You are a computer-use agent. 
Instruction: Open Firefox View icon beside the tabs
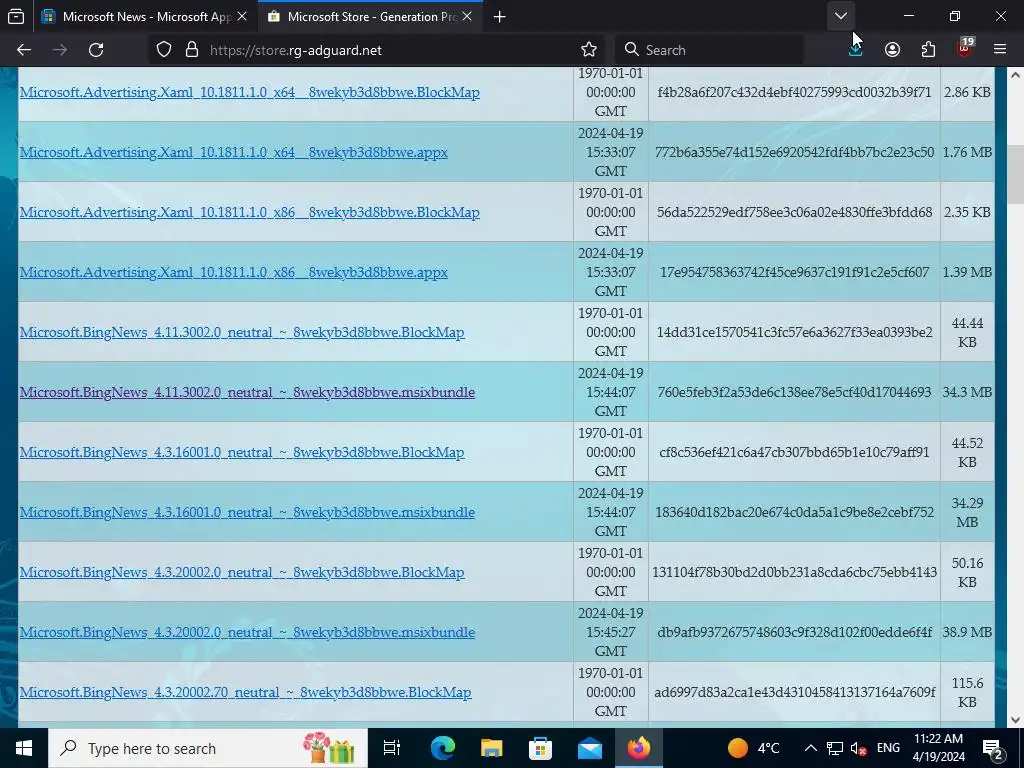click(x=16, y=16)
